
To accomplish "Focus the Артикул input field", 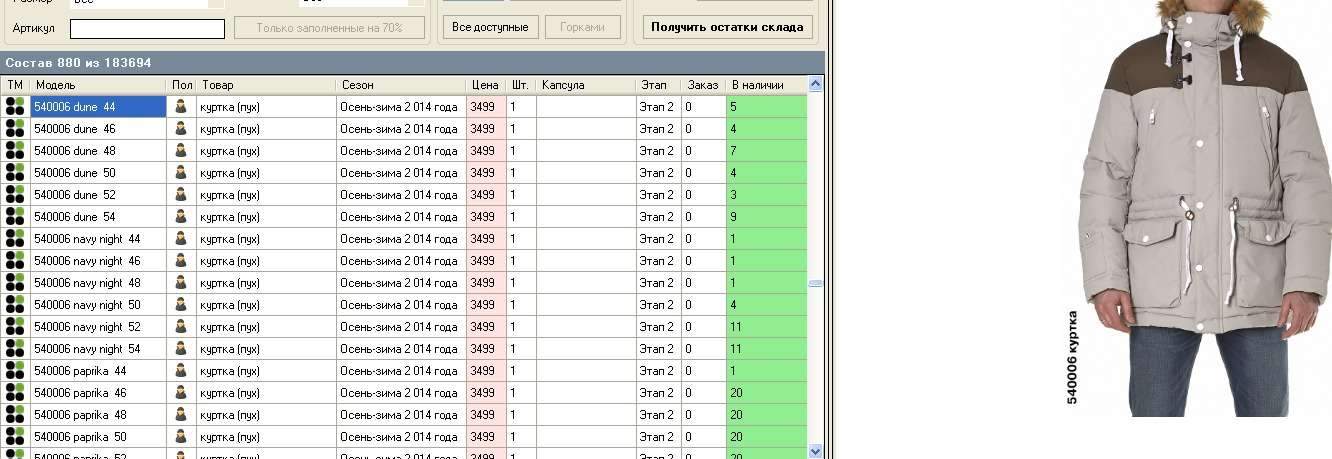I will click(x=147, y=29).
